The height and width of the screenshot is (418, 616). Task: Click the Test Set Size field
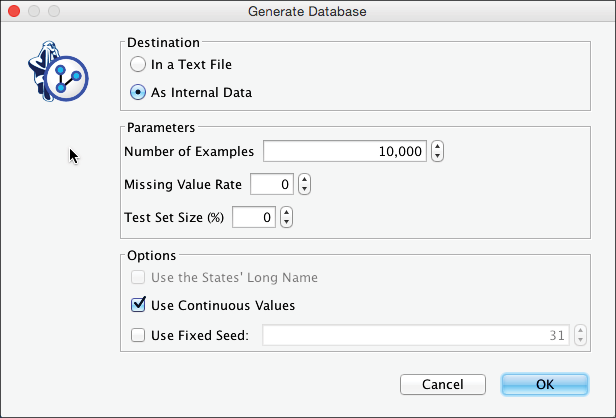pos(253,217)
